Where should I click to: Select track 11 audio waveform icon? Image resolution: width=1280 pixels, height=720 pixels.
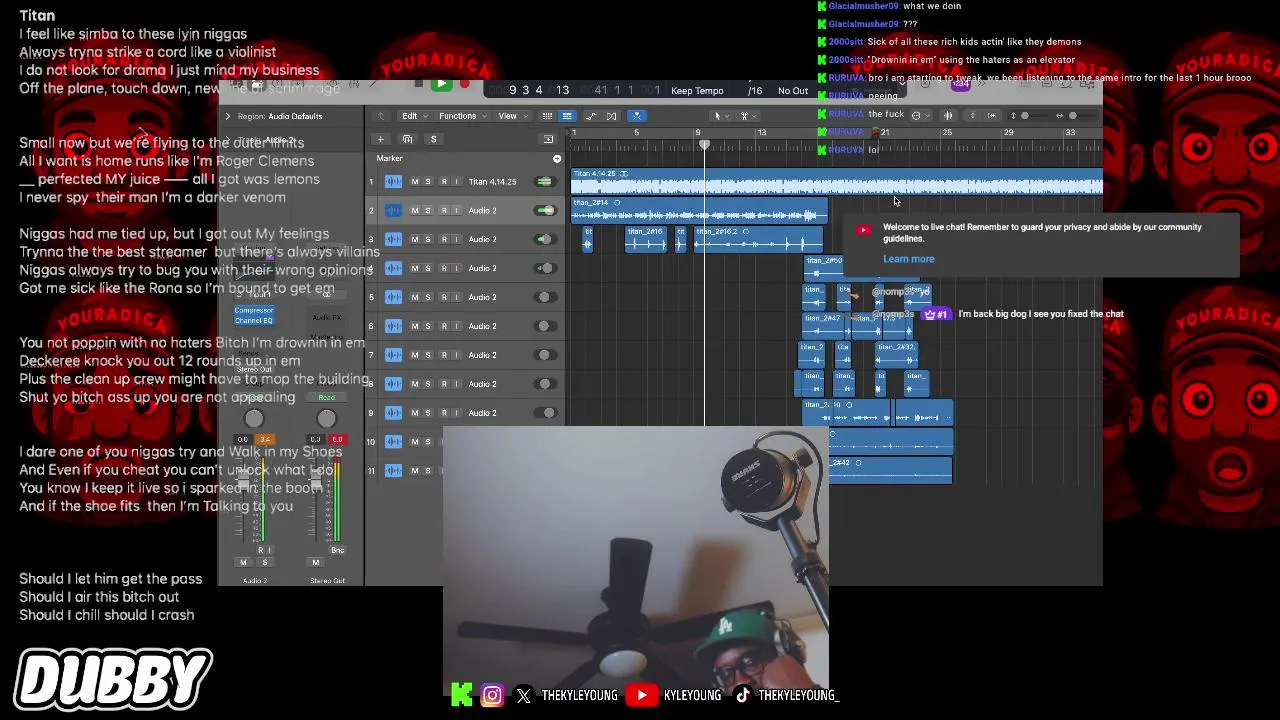393,471
